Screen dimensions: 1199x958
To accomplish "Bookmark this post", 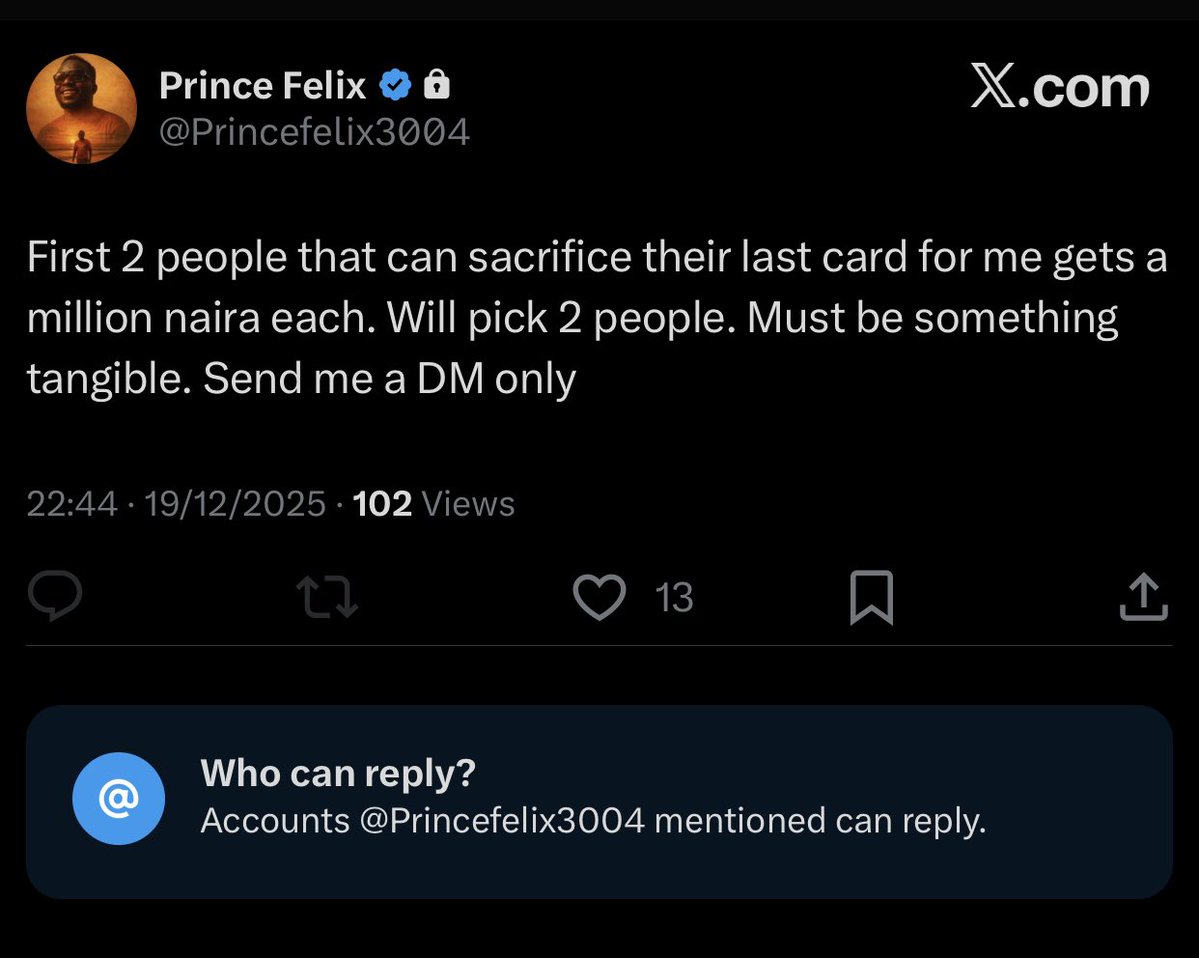I will (x=870, y=598).
